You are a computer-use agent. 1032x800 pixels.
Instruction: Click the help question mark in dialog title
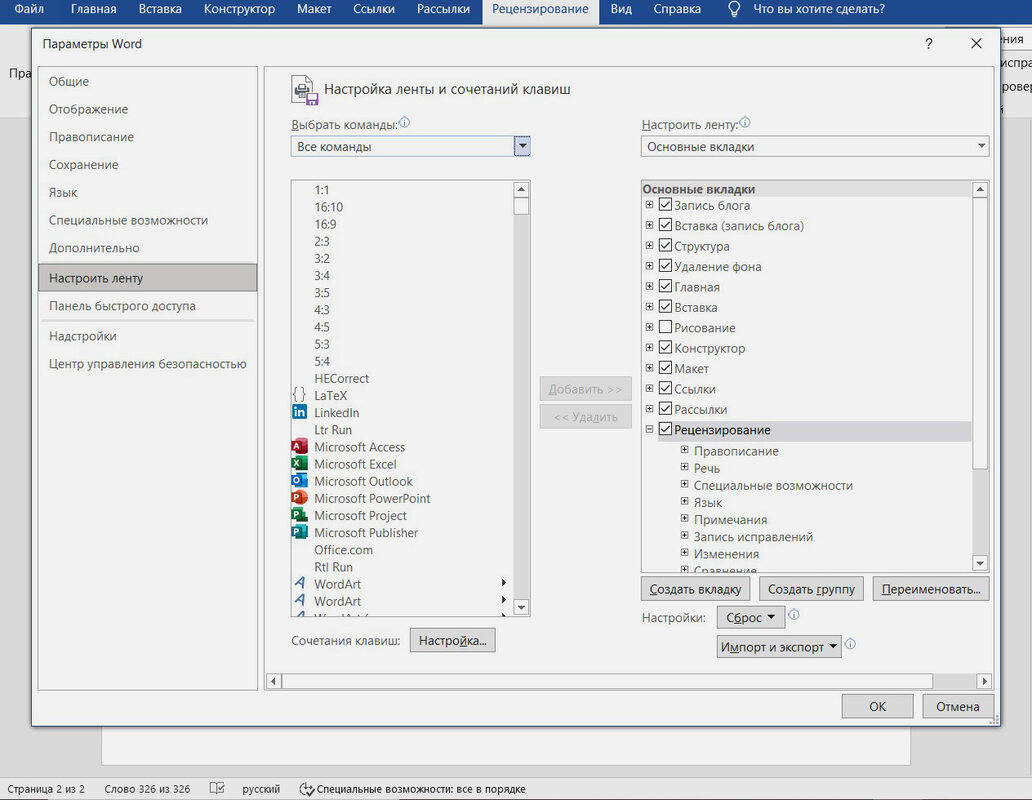coord(928,44)
